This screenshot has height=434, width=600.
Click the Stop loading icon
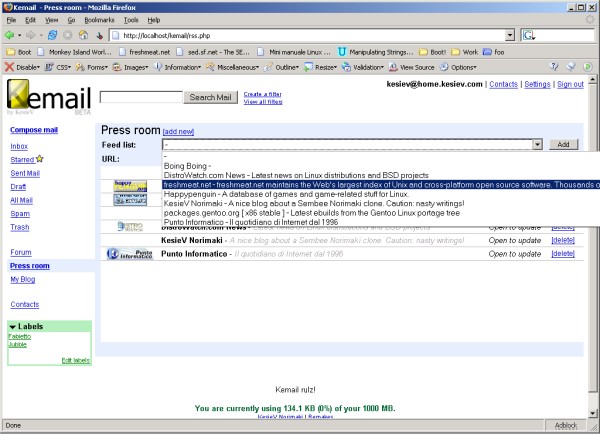pyautogui.click(x=68, y=36)
